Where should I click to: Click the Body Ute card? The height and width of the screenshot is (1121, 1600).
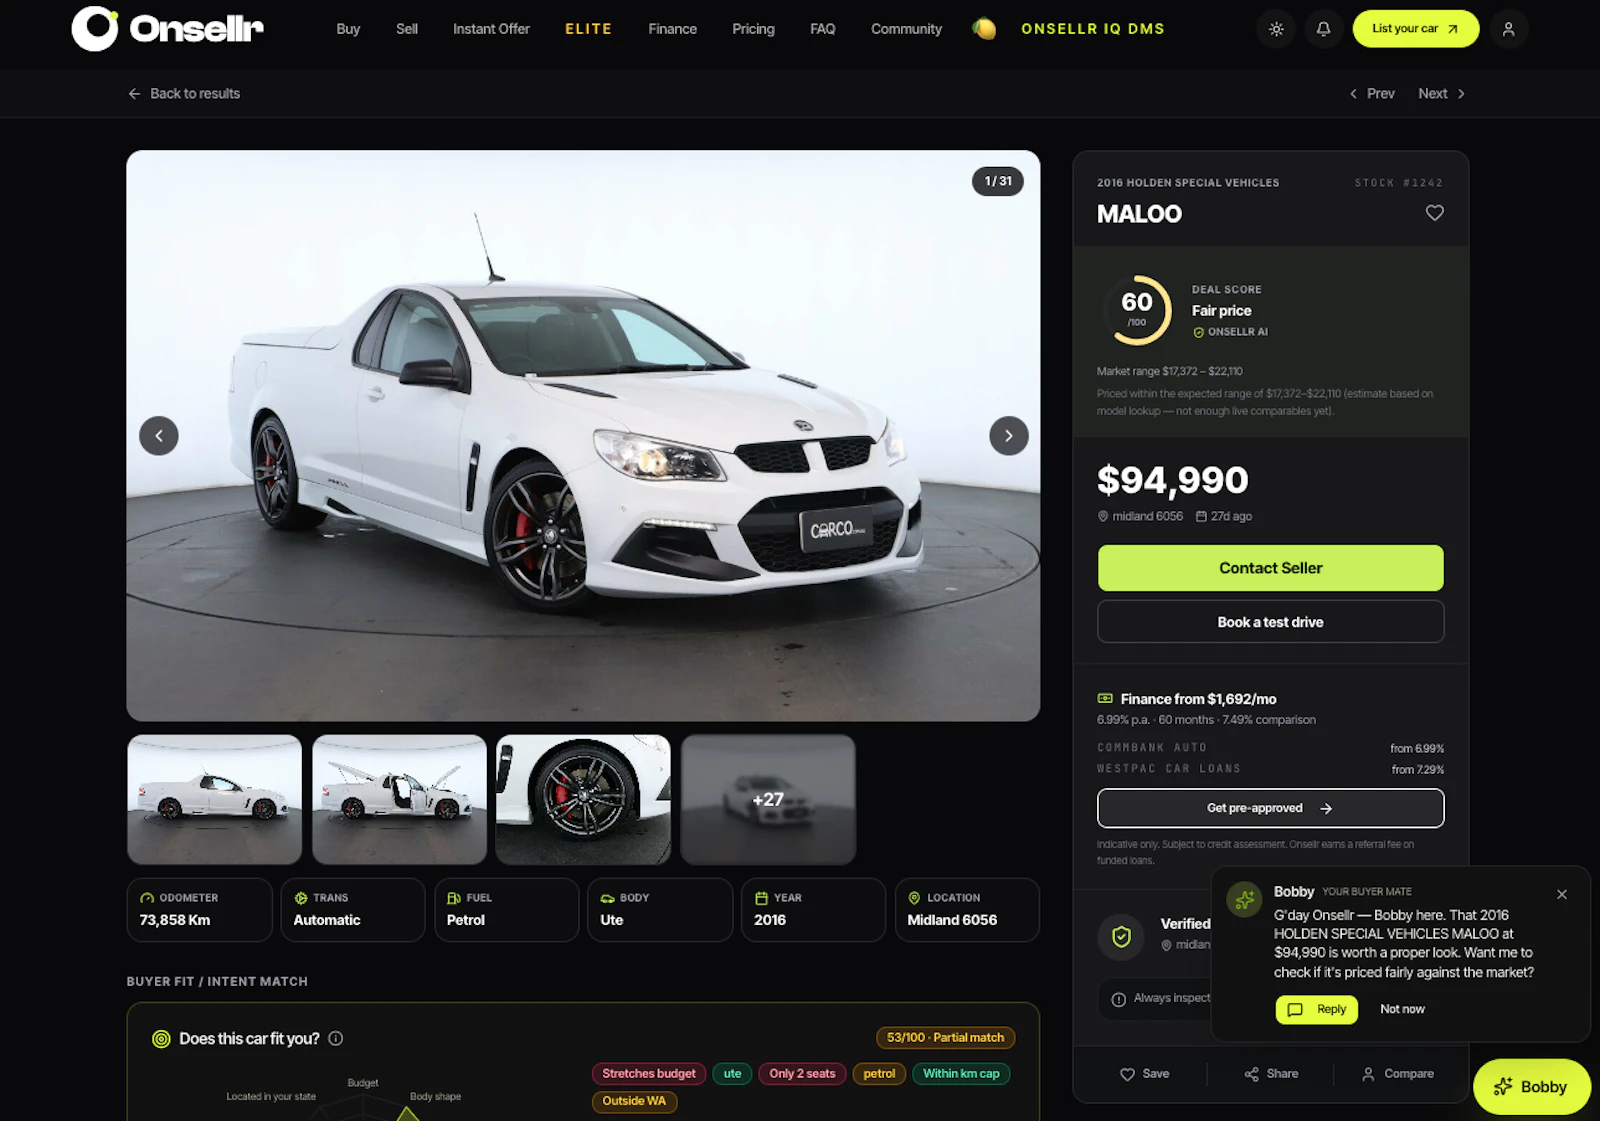(x=660, y=910)
